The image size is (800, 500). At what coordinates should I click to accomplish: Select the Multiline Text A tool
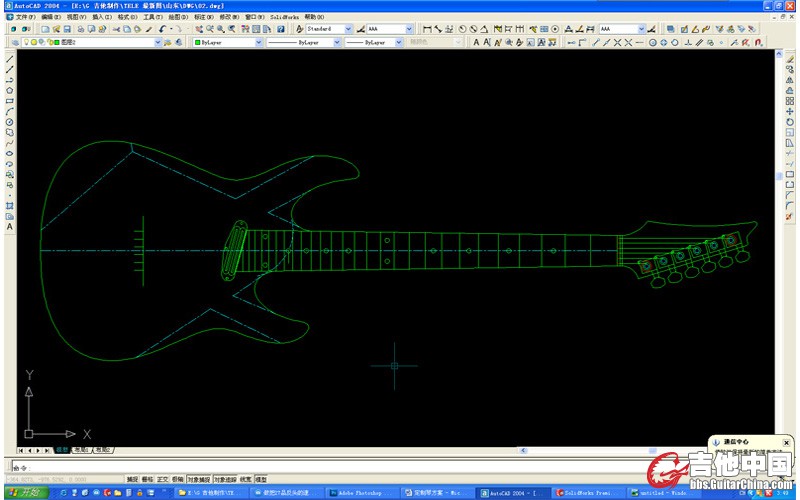[10, 227]
